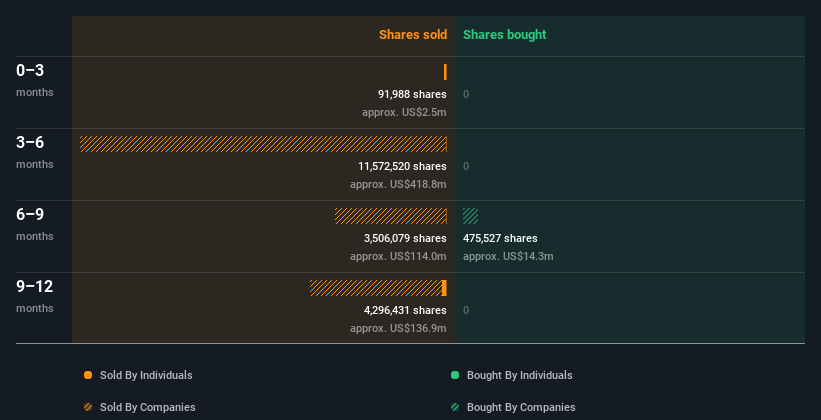Click the 11,572,520 shares value
Screen dimensions: 821x420
(x=402, y=167)
